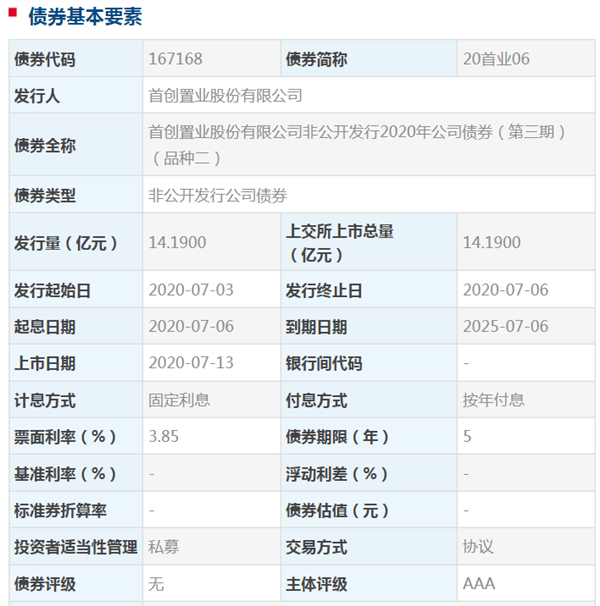Click the 按年付息 payment method value
The height and width of the screenshot is (606, 600).
493,400
